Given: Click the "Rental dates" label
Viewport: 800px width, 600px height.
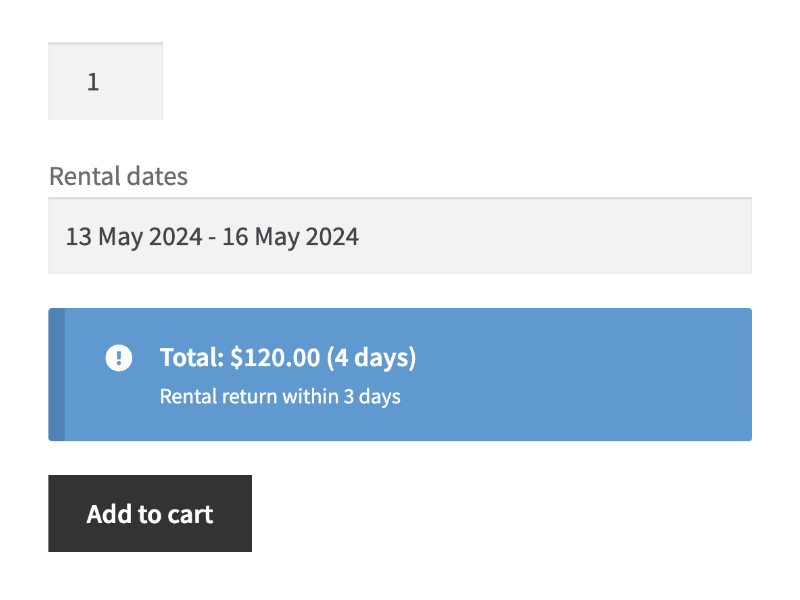Looking at the screenshot, I should tap(118, 177).
